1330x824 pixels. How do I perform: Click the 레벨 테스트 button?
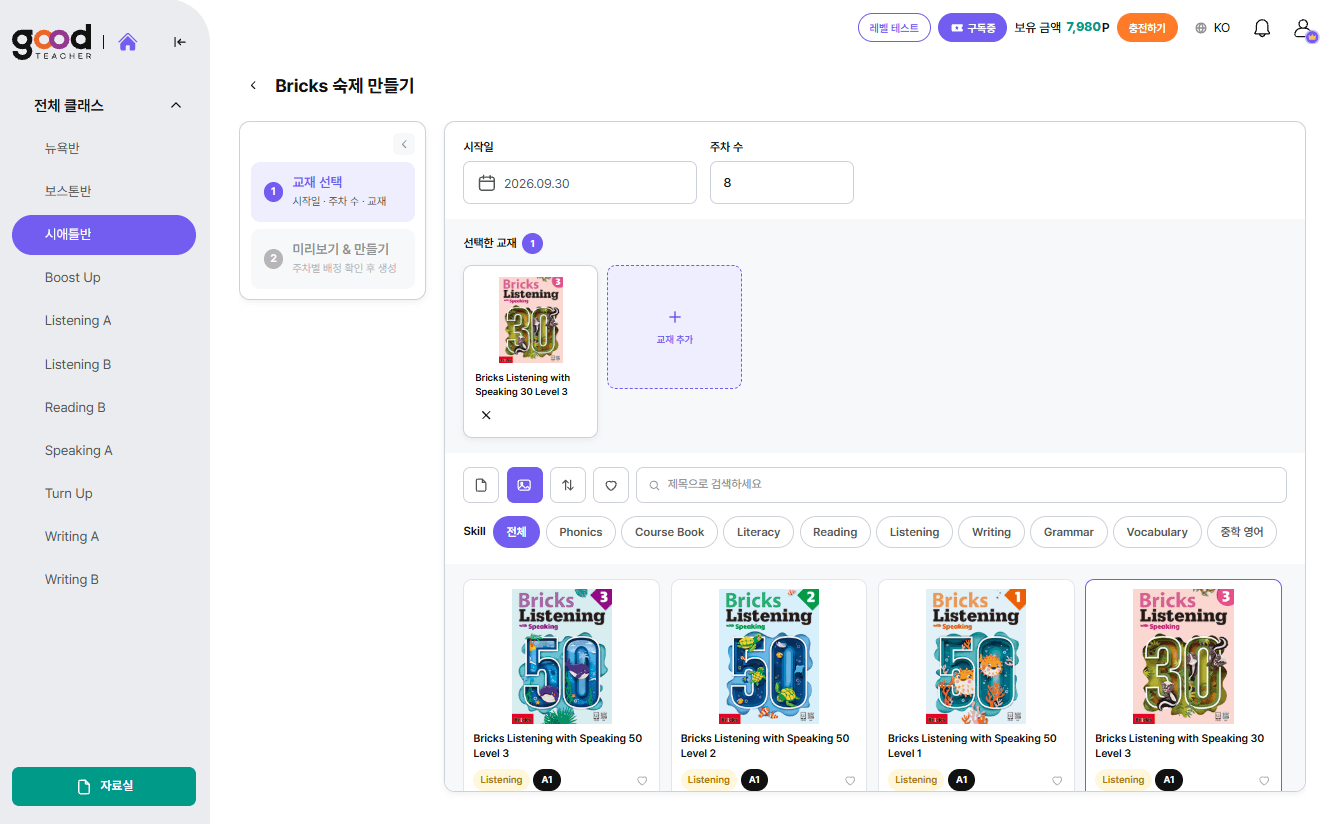point(894,28)
